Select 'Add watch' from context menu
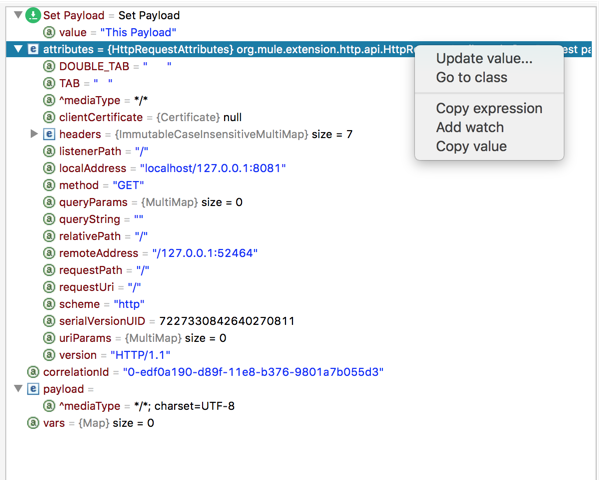 (469, 127)
